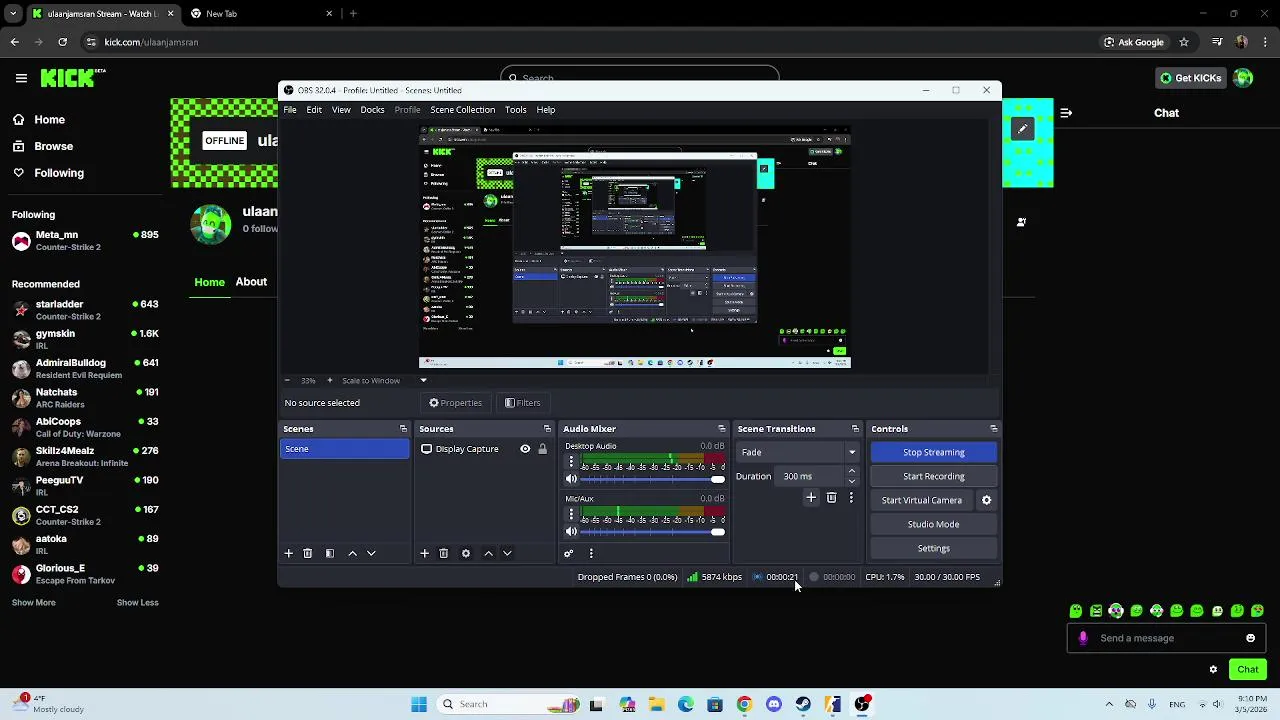Click Get KICKs button

click(1189, 78)
